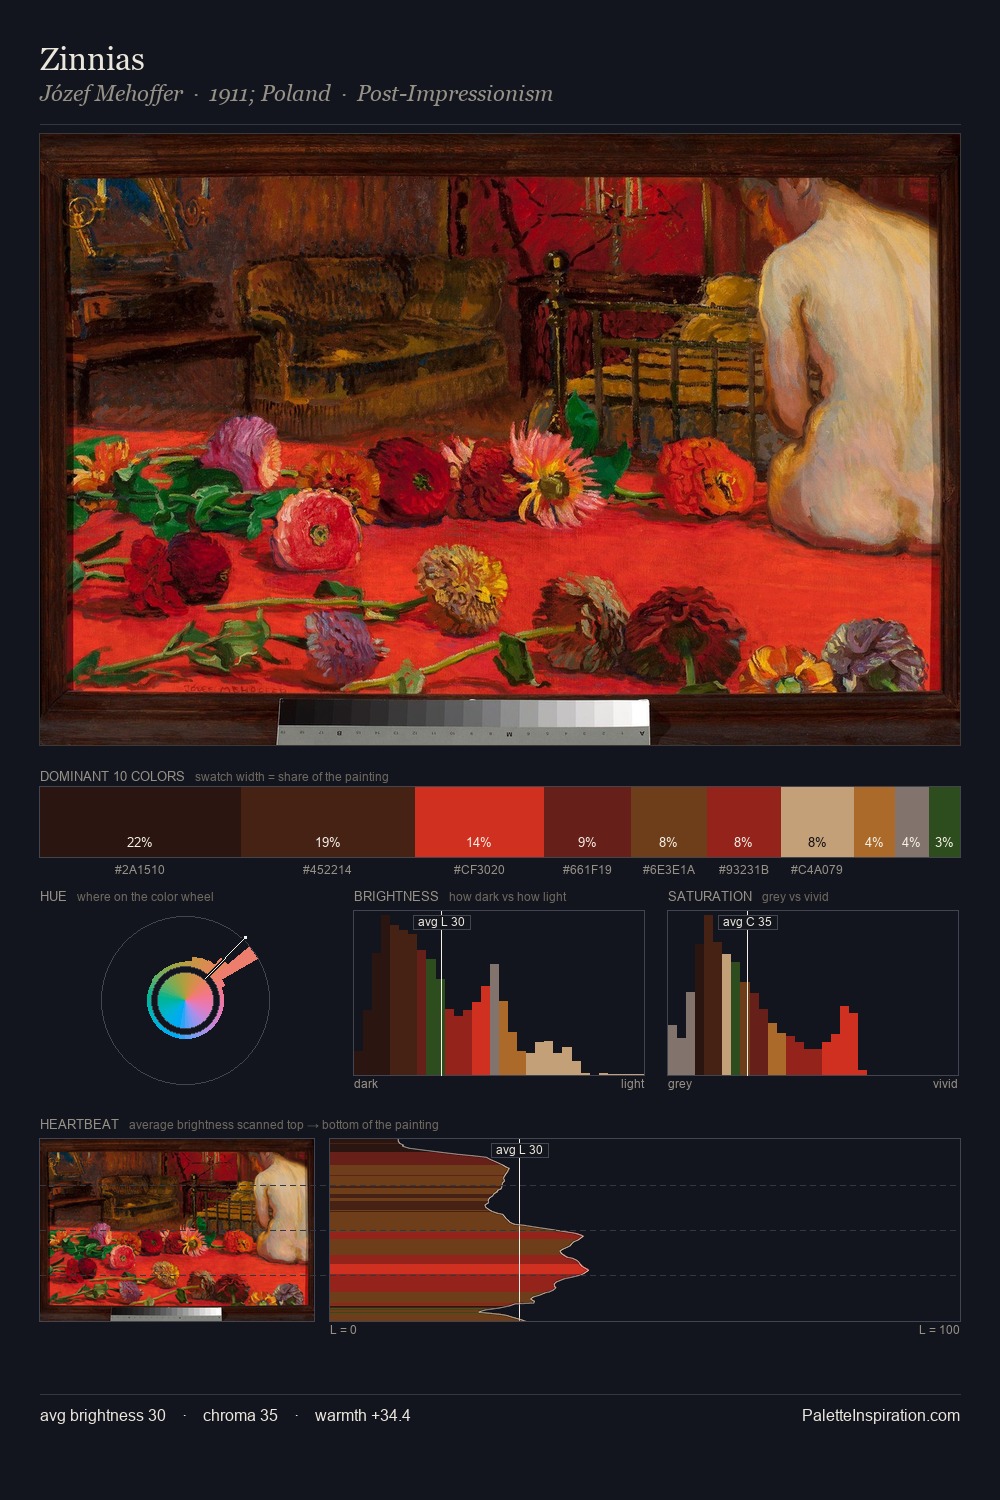Click the L = 0 axis label
This screenshot has height=1500, width=1000.
(x=343, y=1330)
